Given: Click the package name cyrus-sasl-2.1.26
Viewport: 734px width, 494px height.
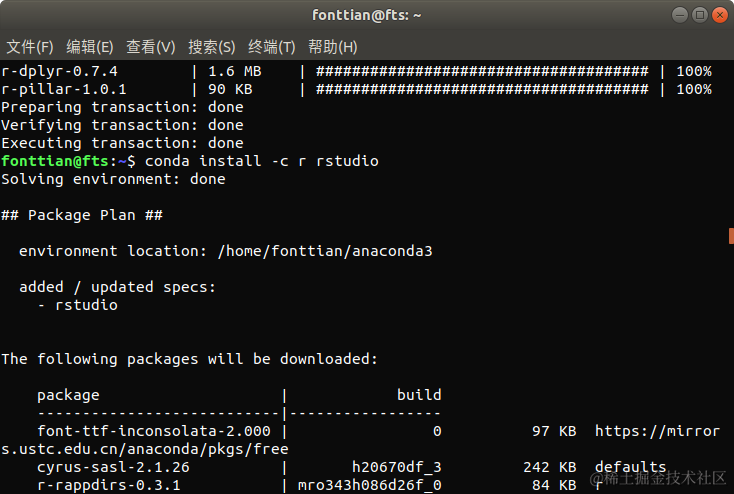Looking at the screenshot, I should 113,467.
